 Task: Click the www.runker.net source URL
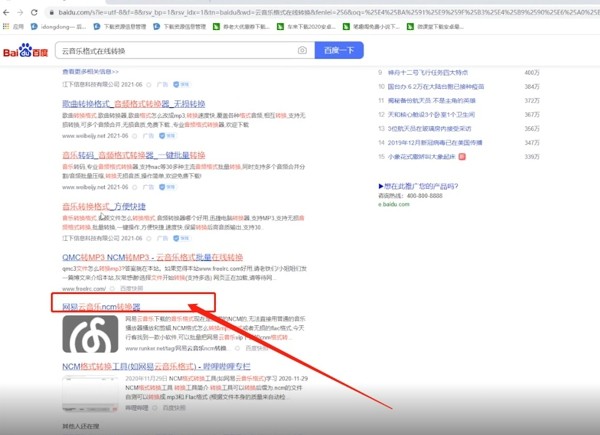tap(178, 348)
